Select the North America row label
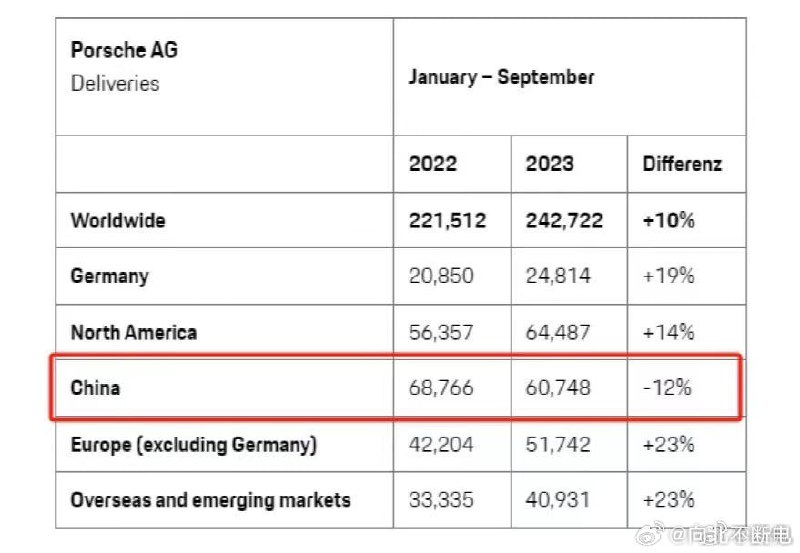 coord(134,332)
